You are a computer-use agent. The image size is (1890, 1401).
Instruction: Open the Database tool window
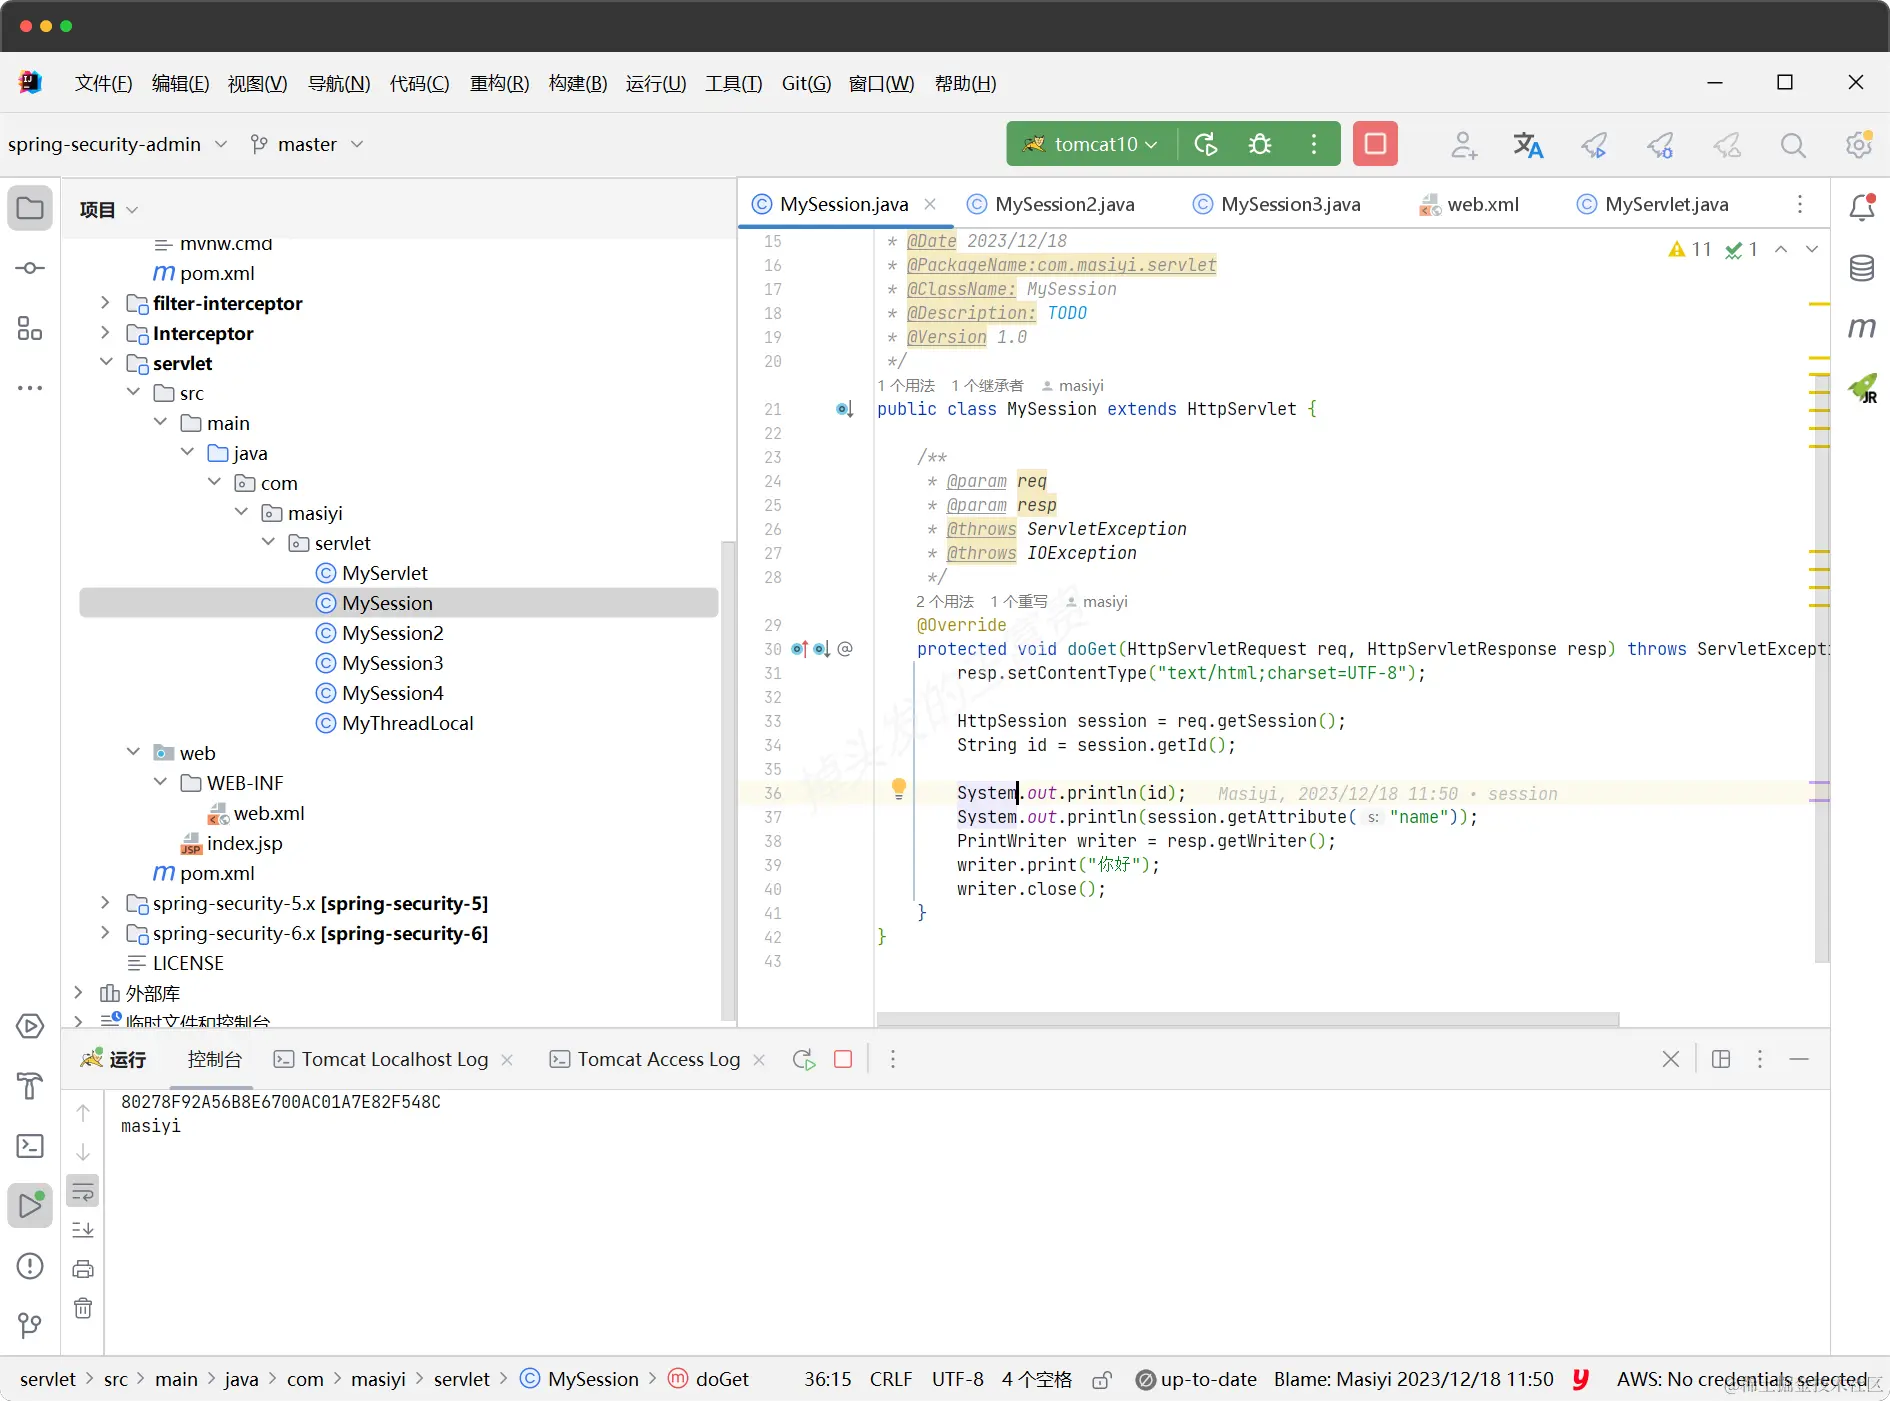coord(1862,268)
